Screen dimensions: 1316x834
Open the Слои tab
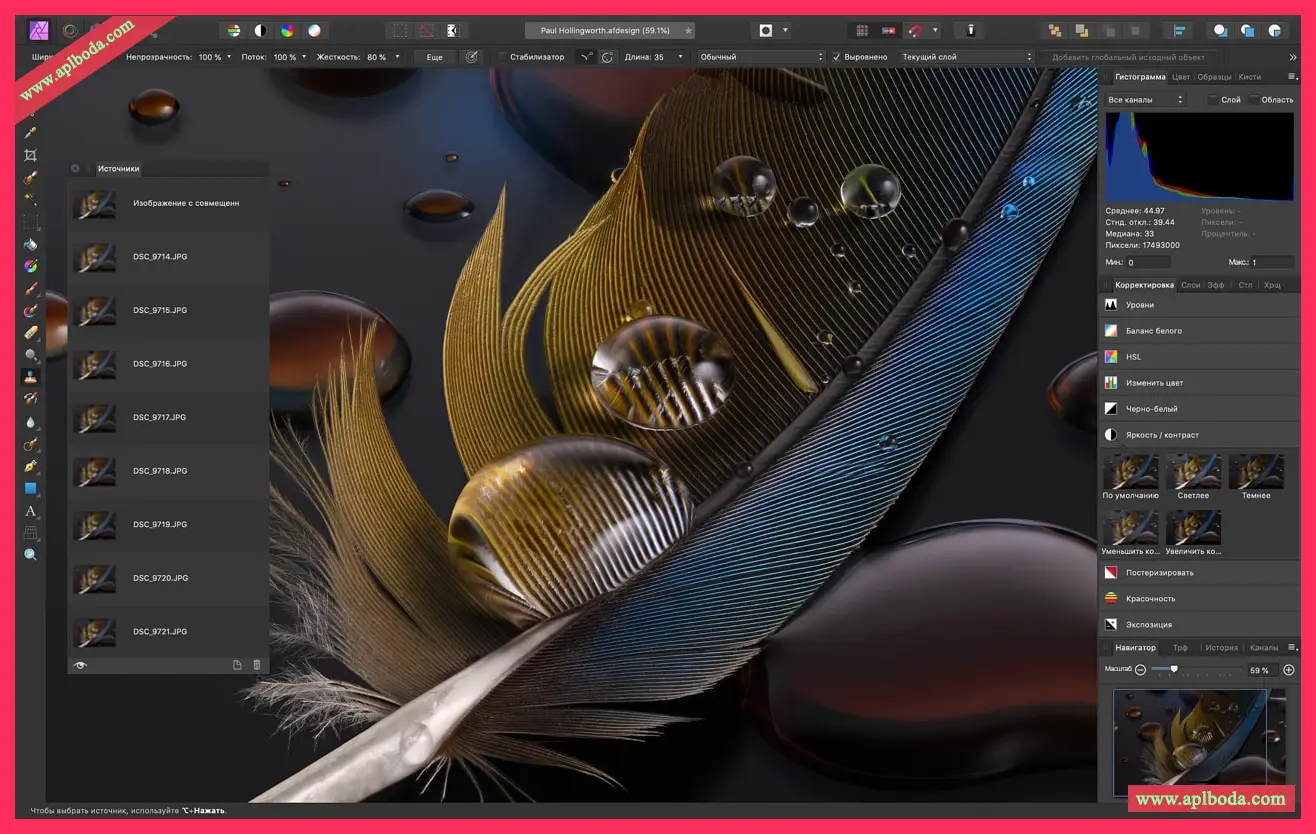pos(1190,285)
